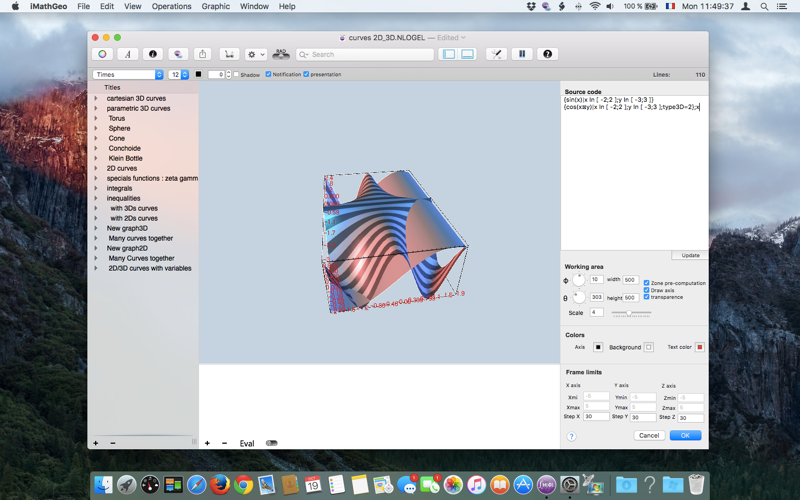Open the Axis color swatch
The image size is (800, 500).
coord(598,347)
